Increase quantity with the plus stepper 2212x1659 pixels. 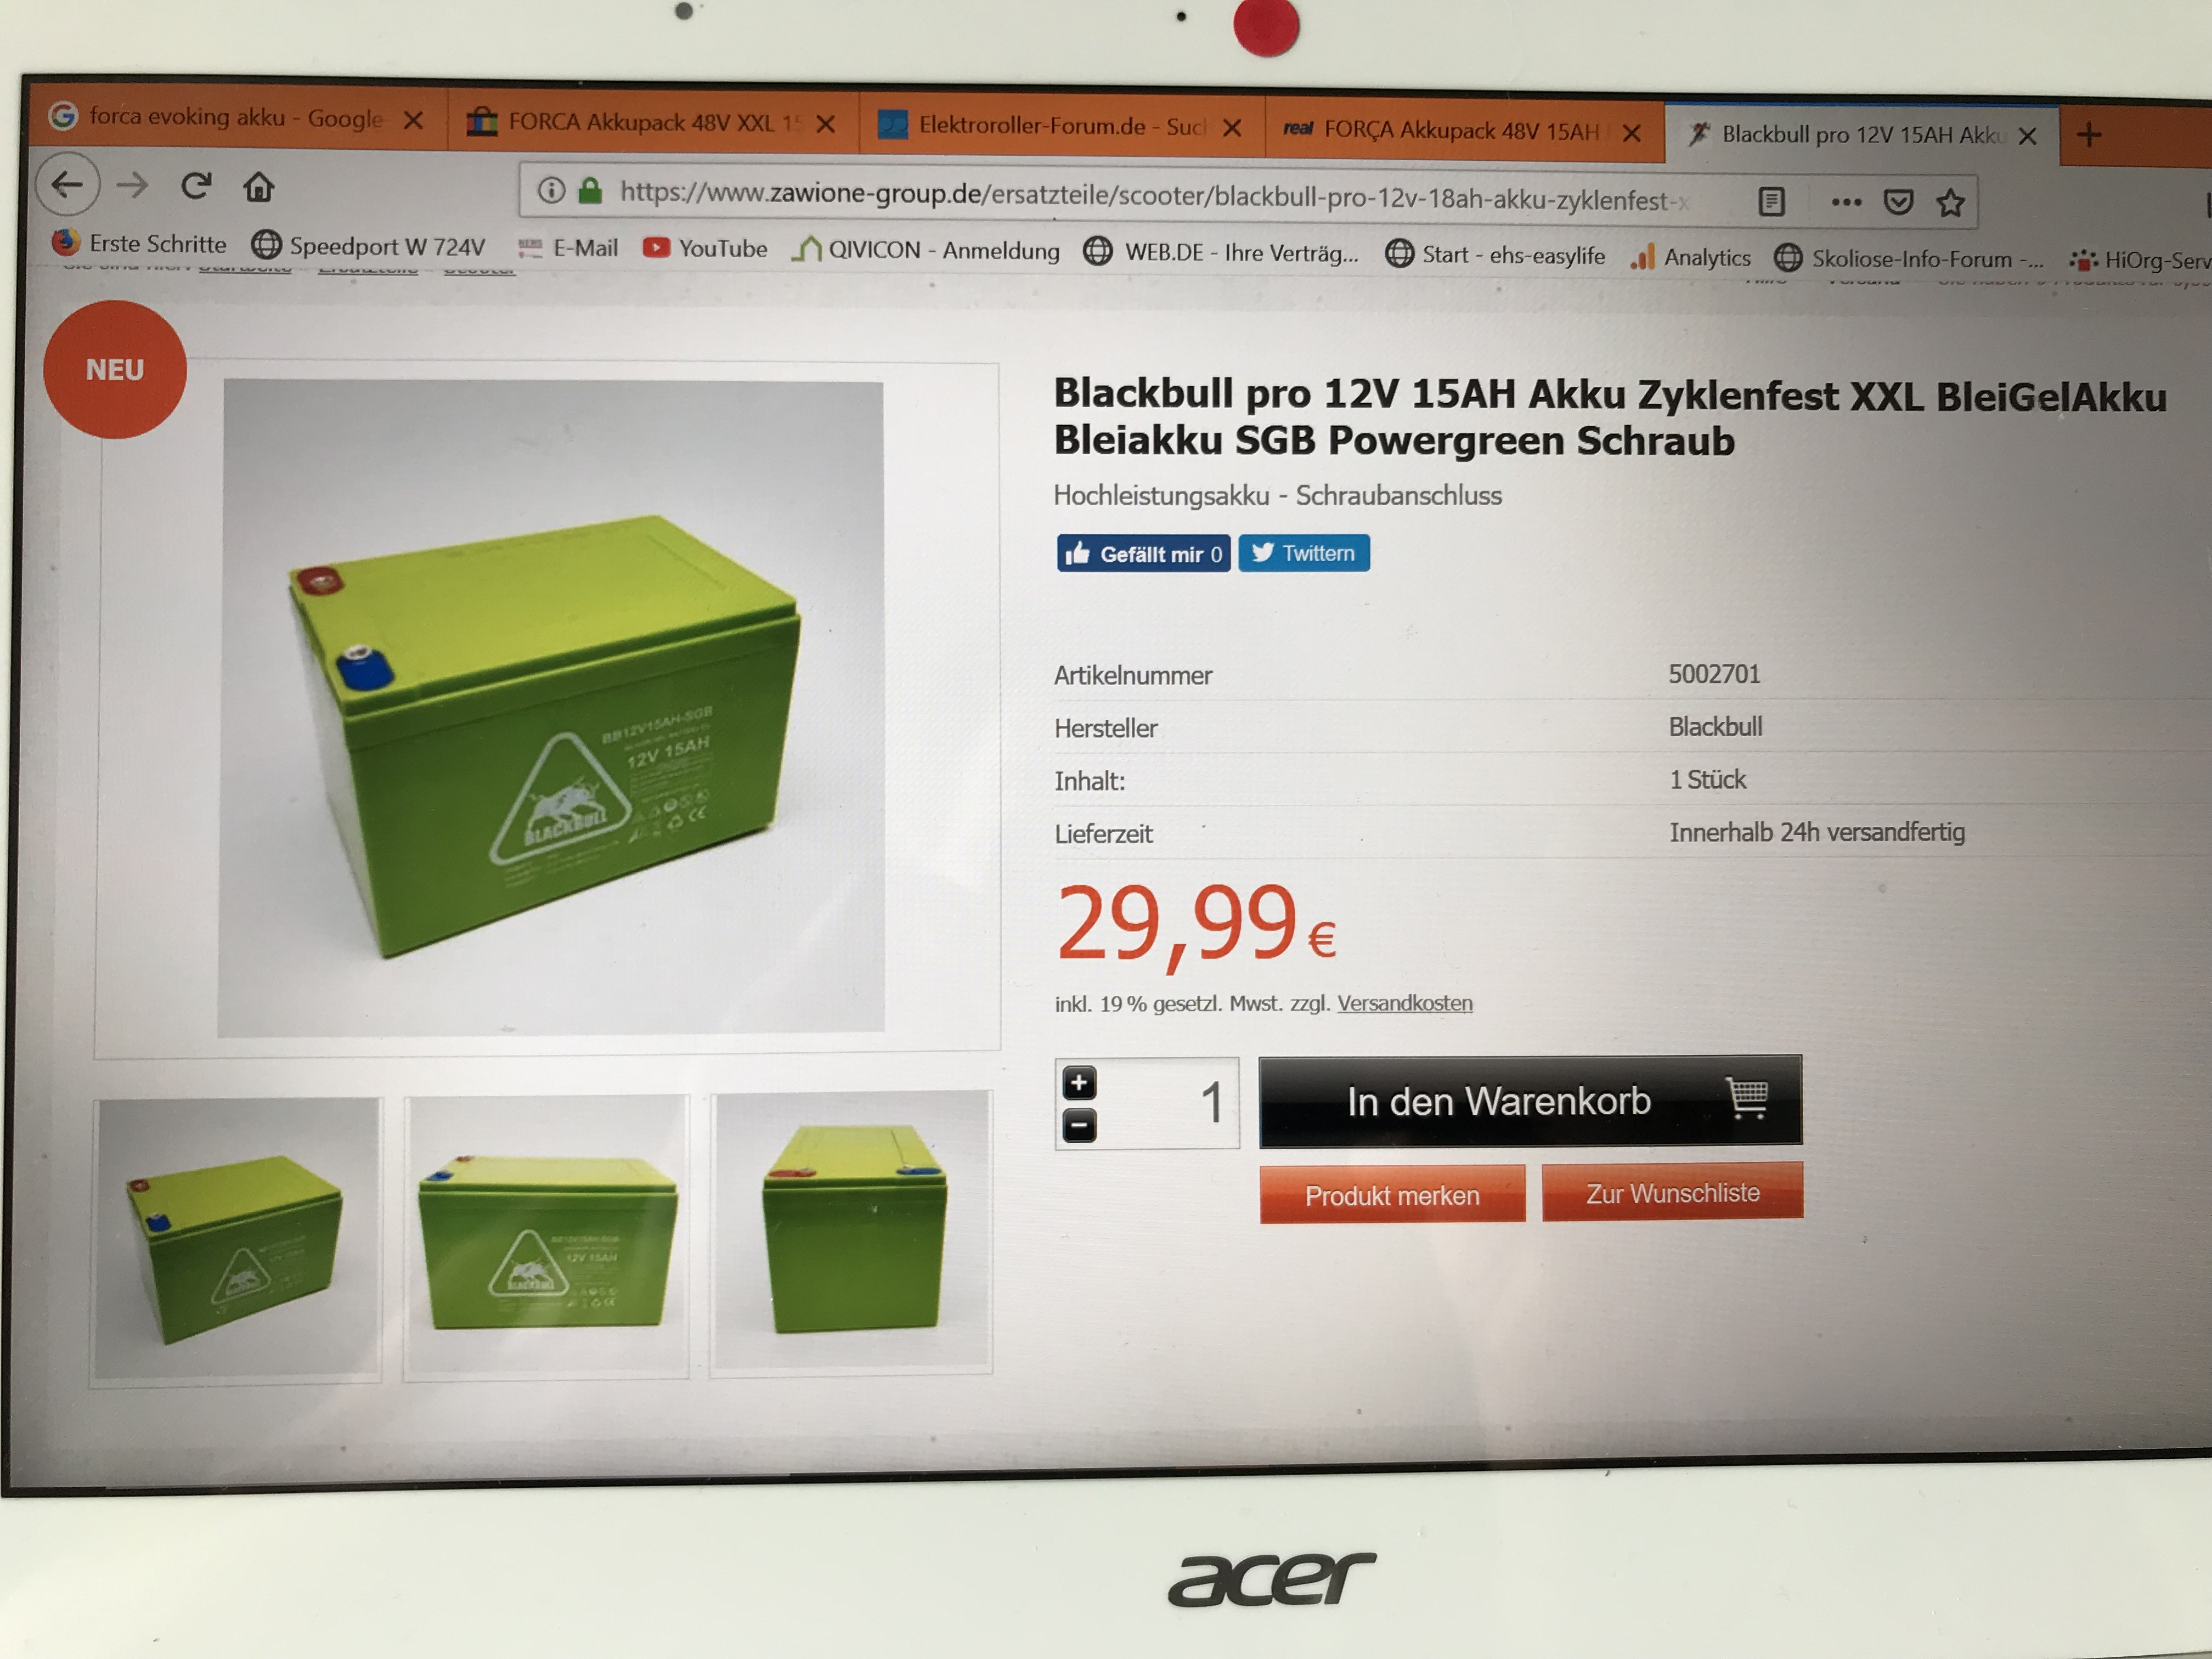pyautogui.click(x=1079, y=1082)
